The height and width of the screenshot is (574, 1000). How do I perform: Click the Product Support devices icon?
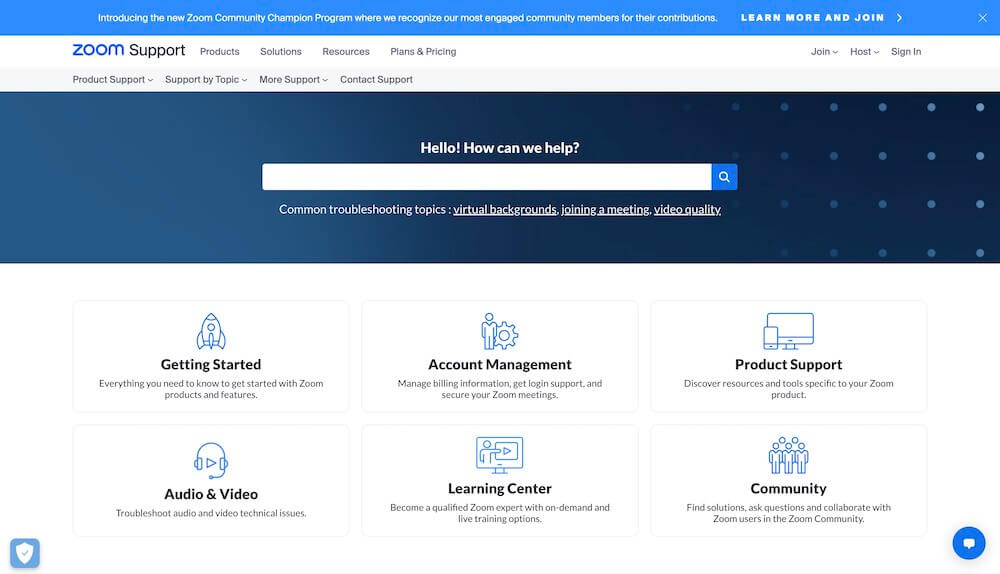point(789,332)
